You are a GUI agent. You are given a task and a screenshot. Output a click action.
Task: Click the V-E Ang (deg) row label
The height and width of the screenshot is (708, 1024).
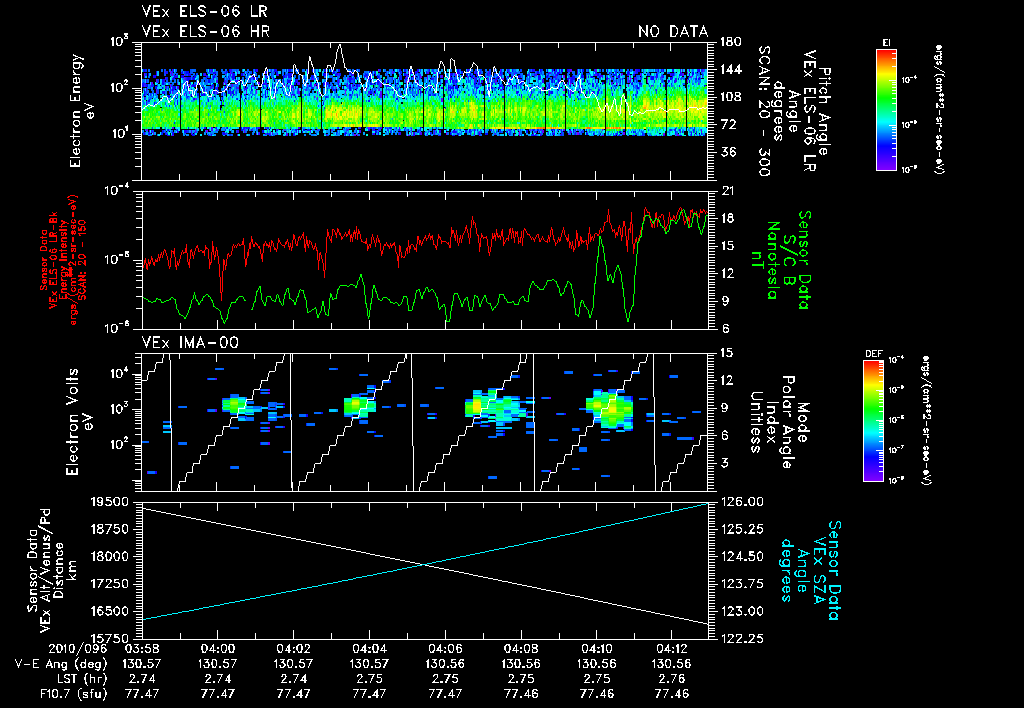coord(61,664)
